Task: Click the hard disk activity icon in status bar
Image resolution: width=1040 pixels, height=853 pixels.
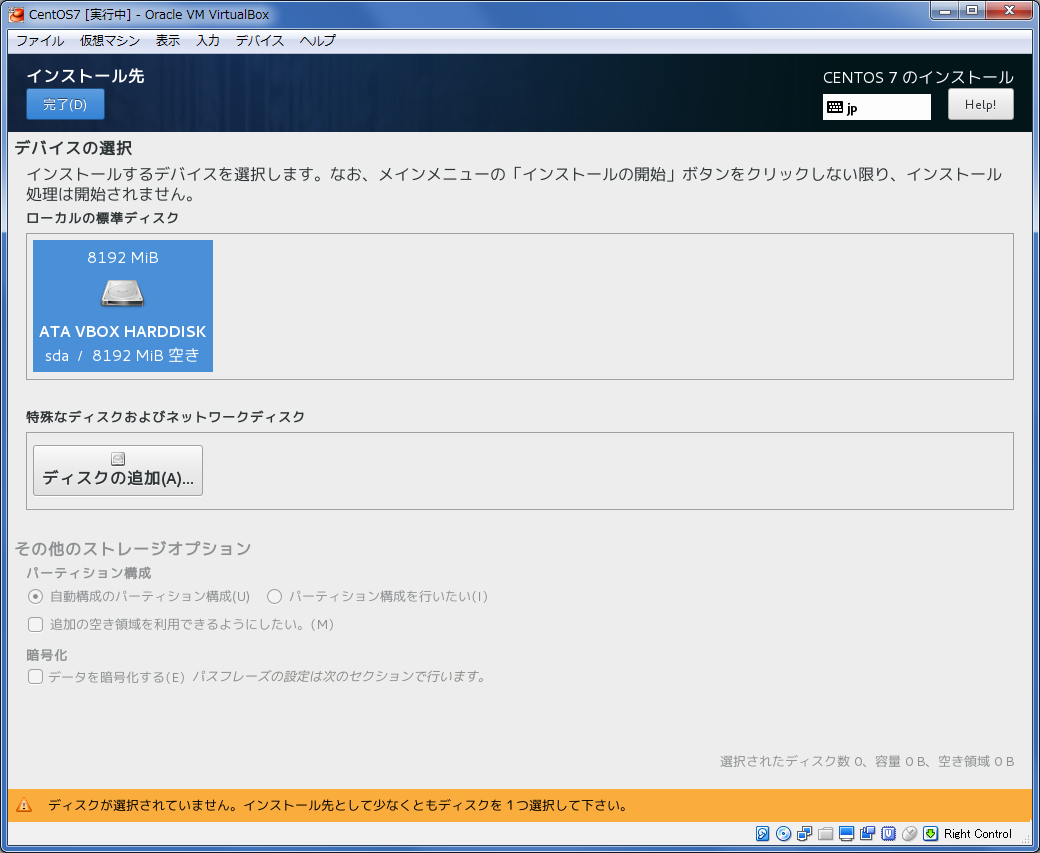Action: click(x=763, y=834)
